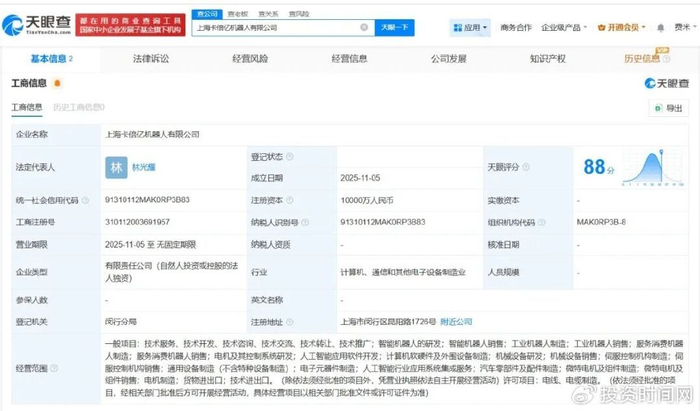The image size is (700, 411).
Task: Open the 历史信息 tab
Action: click(x=642, y=59)
